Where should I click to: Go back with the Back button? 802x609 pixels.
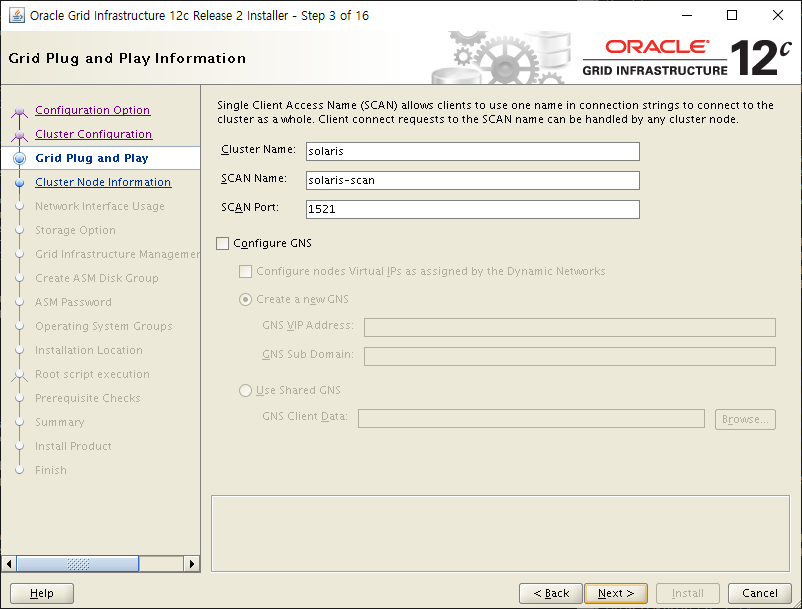point(551,593)
